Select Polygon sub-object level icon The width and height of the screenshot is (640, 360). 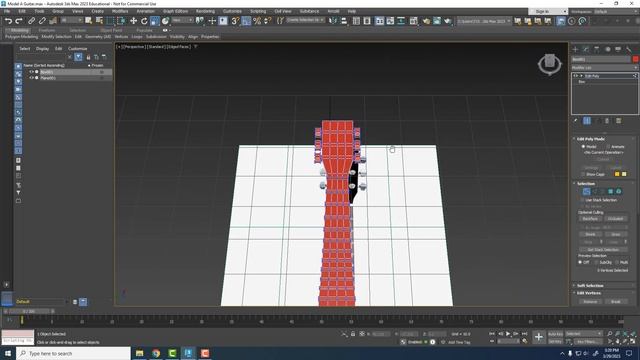611,191
